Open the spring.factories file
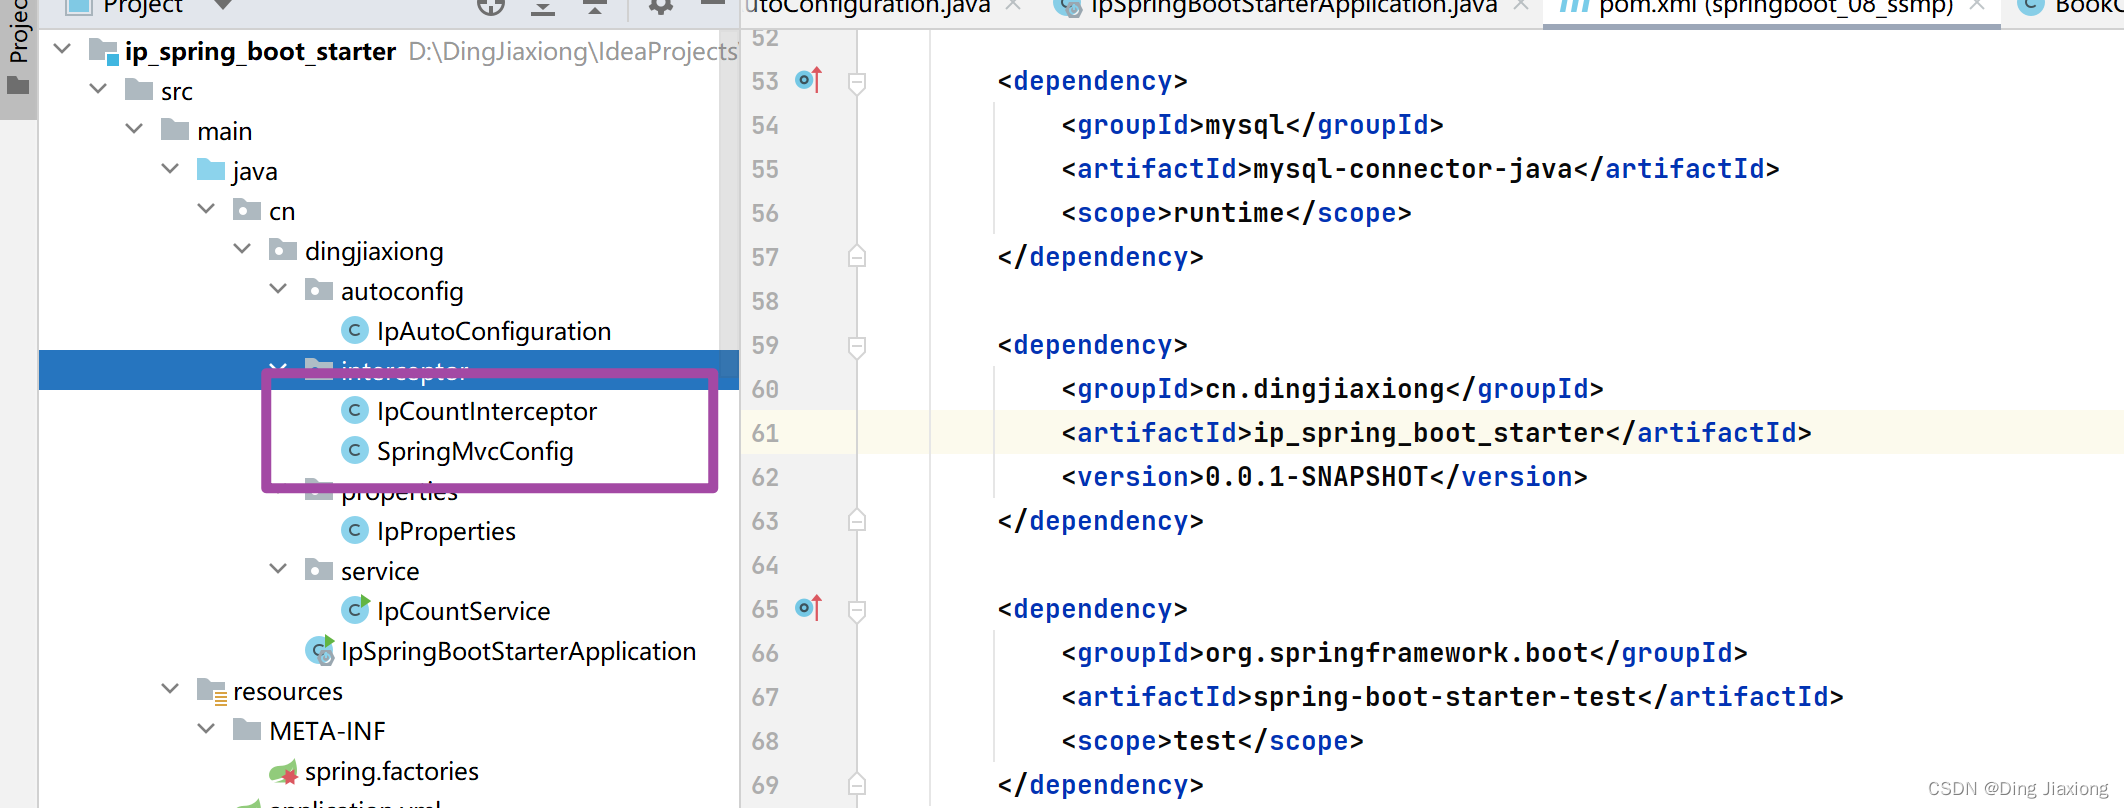Image resolution: width=2124 pixels, height=808 pixels. pos(391,771)
